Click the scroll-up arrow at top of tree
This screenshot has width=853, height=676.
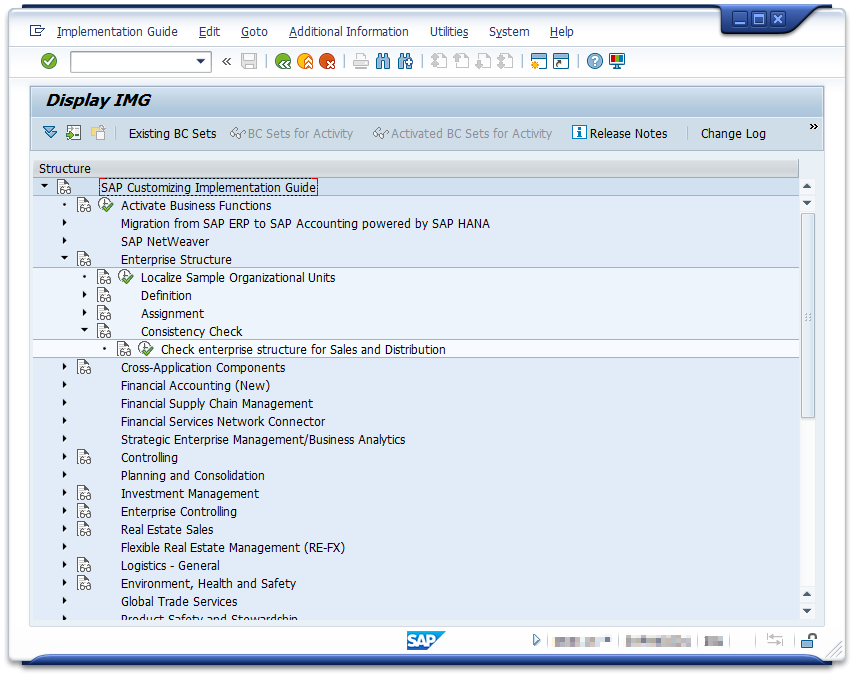pos(807,187)
